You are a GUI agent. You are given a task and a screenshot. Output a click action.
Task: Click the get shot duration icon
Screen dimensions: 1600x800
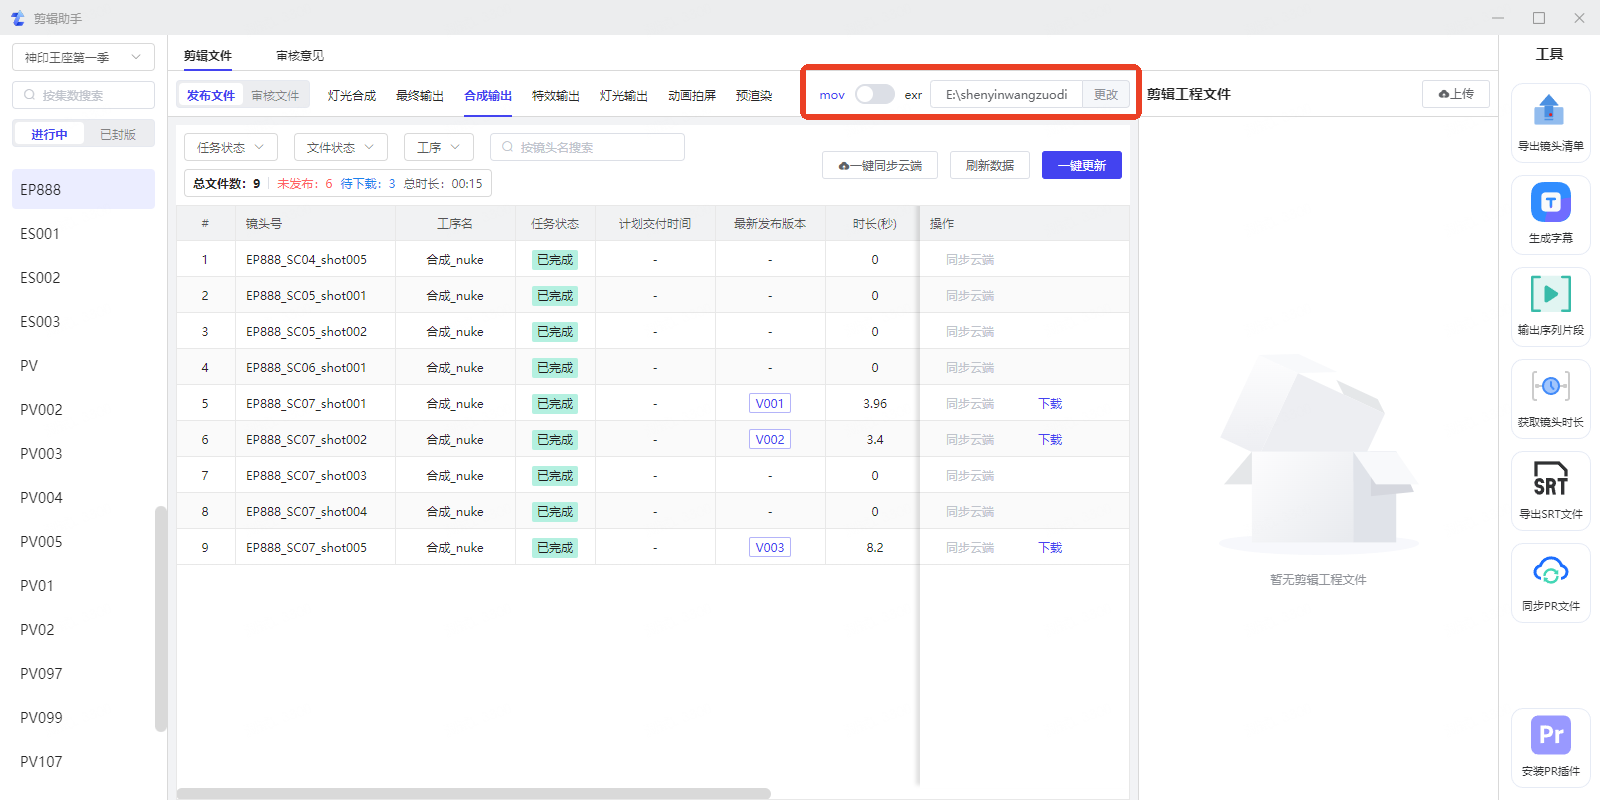coord(1550,387)
